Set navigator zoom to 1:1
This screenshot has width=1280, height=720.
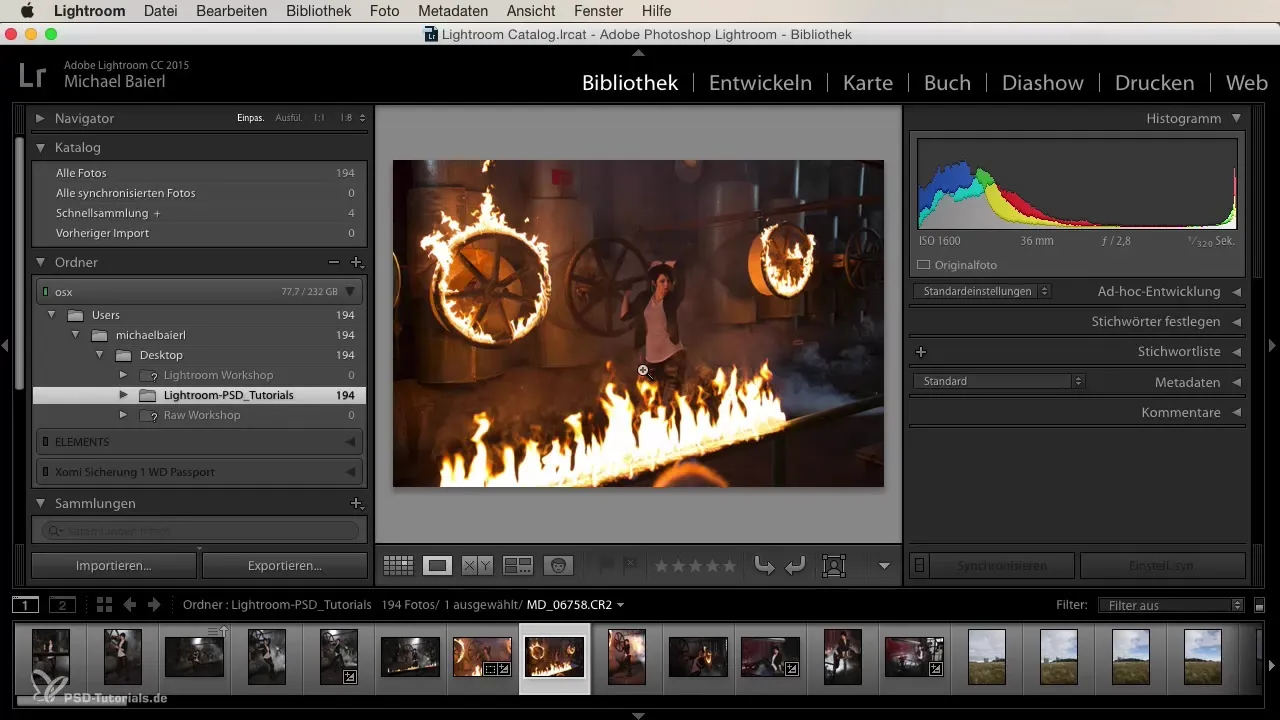coord(319,118)
